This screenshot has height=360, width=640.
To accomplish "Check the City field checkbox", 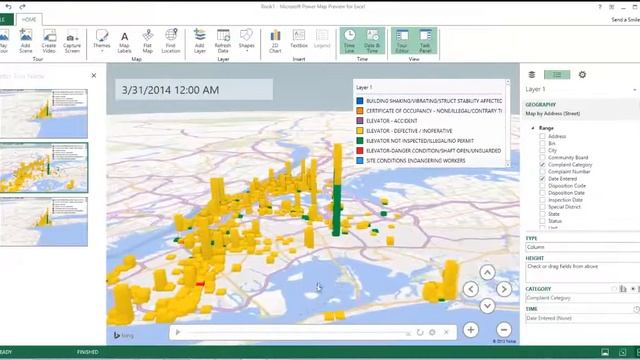I will tap(542, 150).
